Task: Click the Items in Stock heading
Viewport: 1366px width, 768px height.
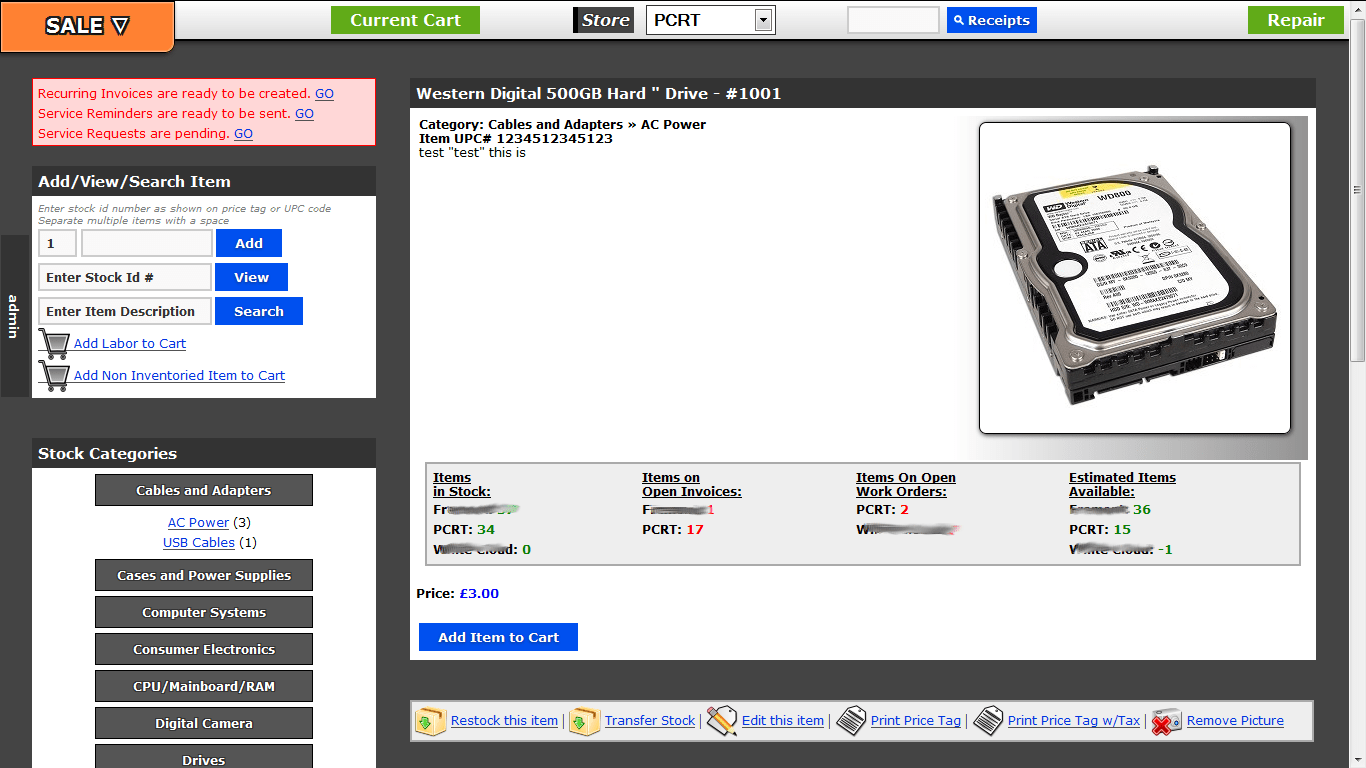Action: pos(462,485)
